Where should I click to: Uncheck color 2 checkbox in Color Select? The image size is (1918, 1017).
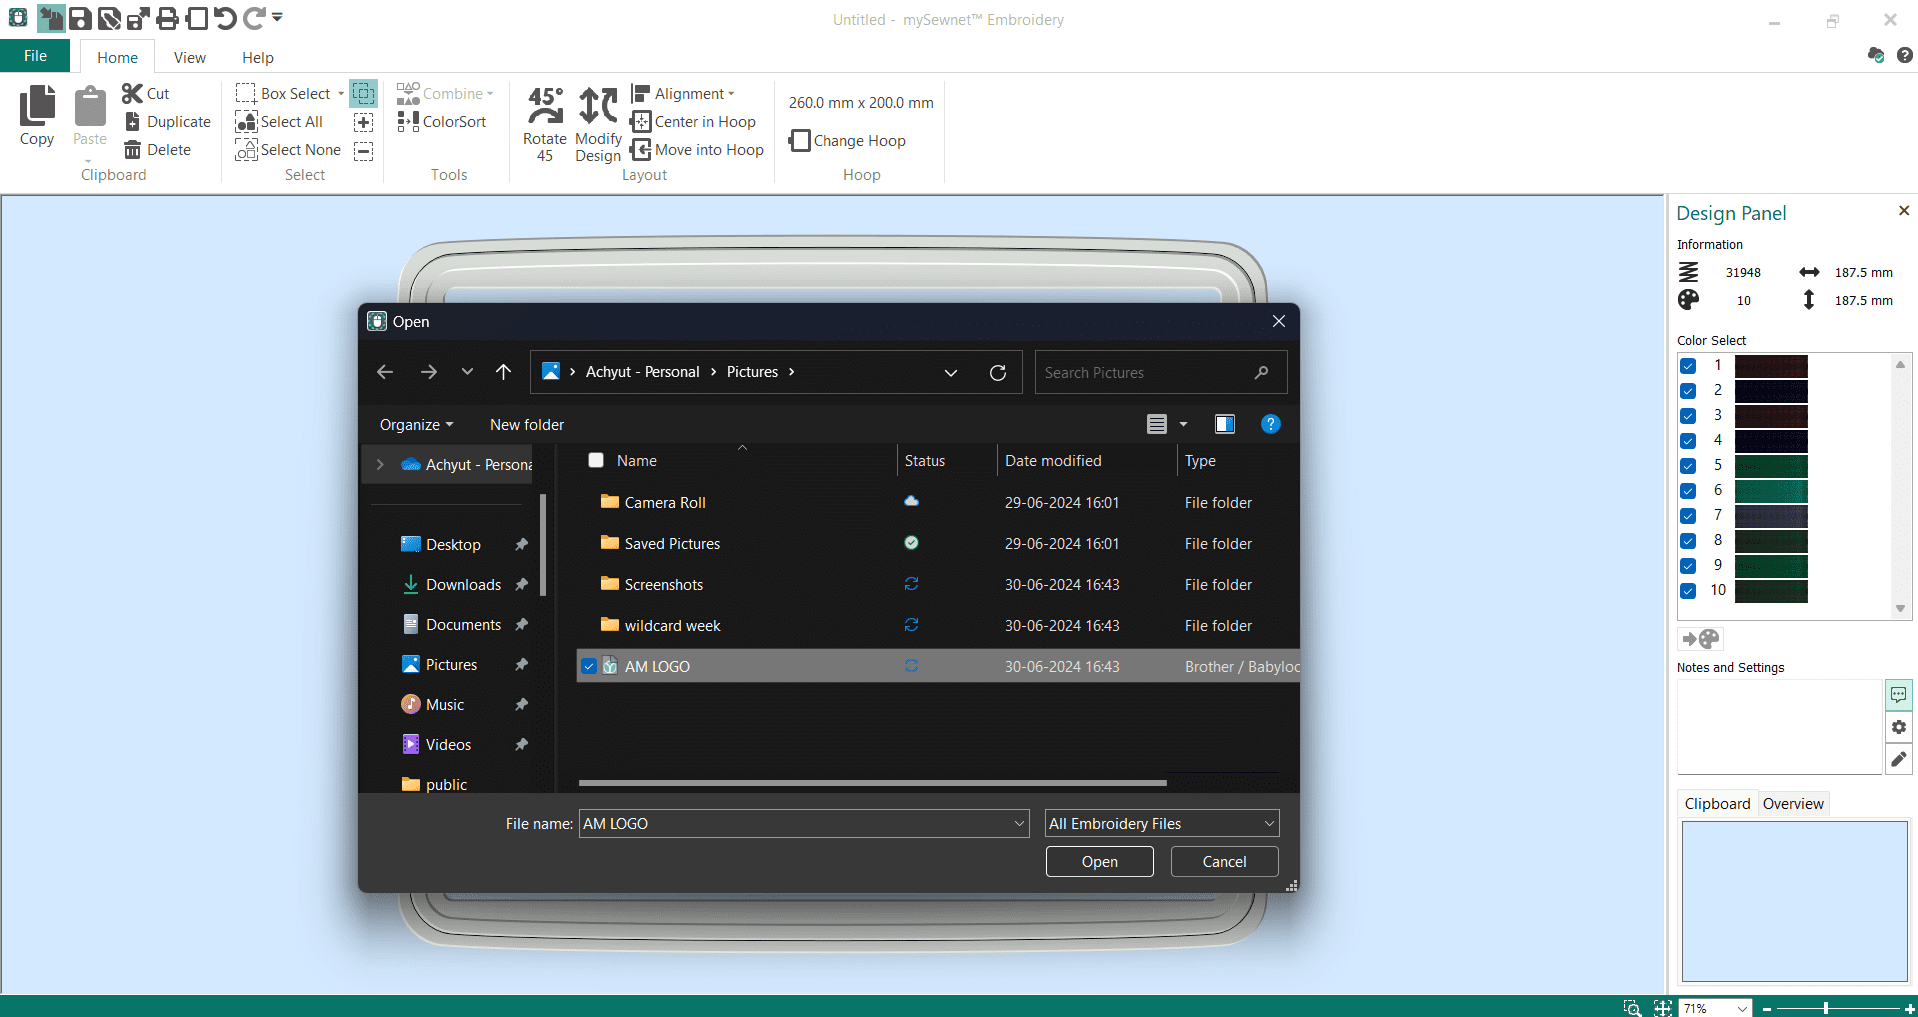tap(1688, 391)
